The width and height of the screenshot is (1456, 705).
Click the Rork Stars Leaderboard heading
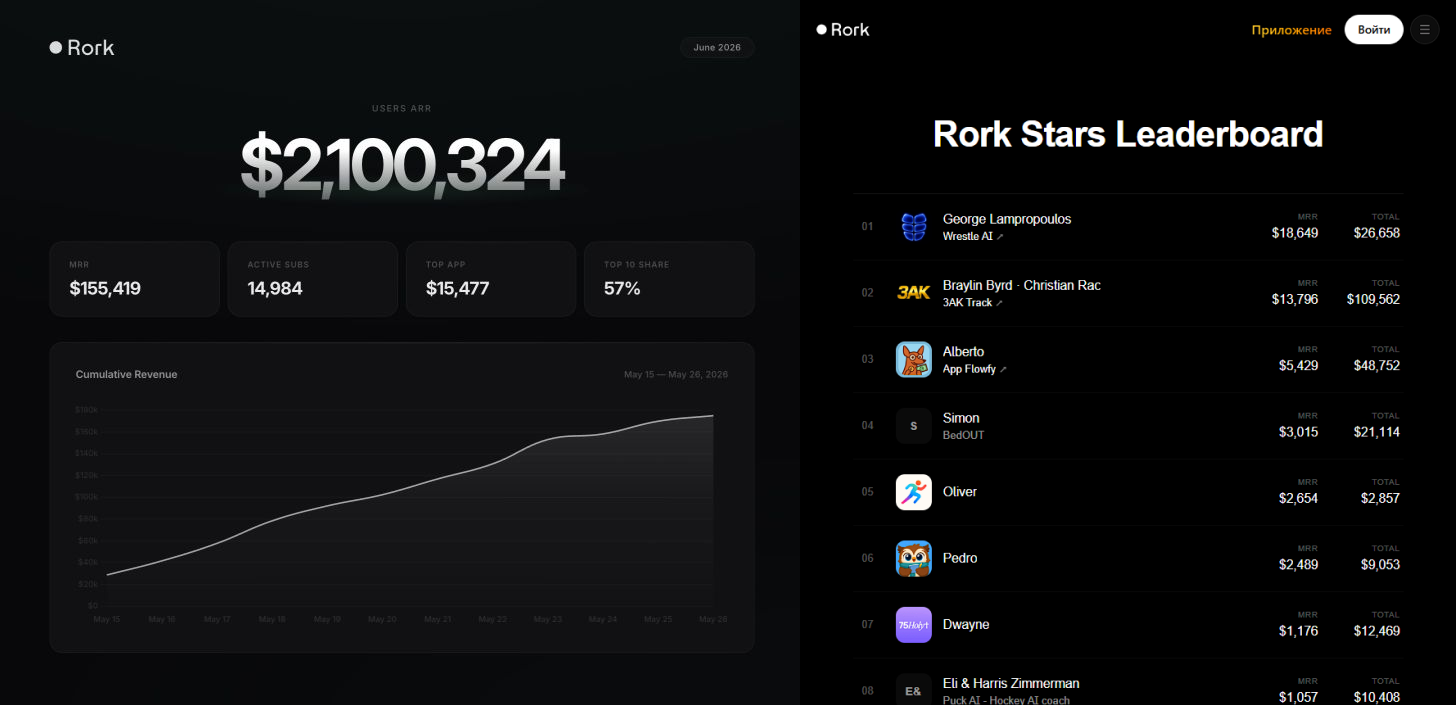point(1128,134)
